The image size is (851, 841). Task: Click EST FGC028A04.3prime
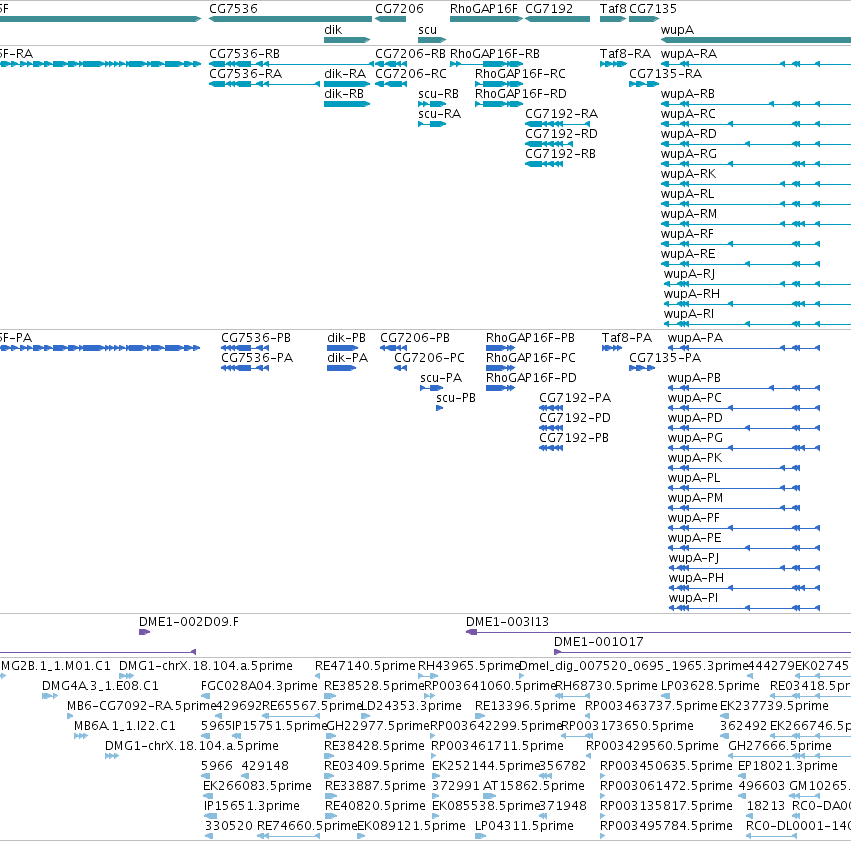click(206, 696)
